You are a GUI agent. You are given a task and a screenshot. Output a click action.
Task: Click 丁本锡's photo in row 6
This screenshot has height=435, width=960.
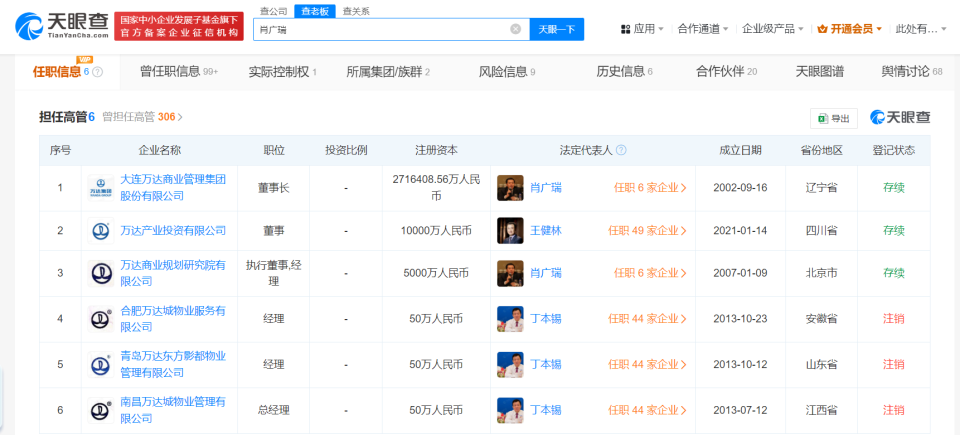click(x=510, y=410)
